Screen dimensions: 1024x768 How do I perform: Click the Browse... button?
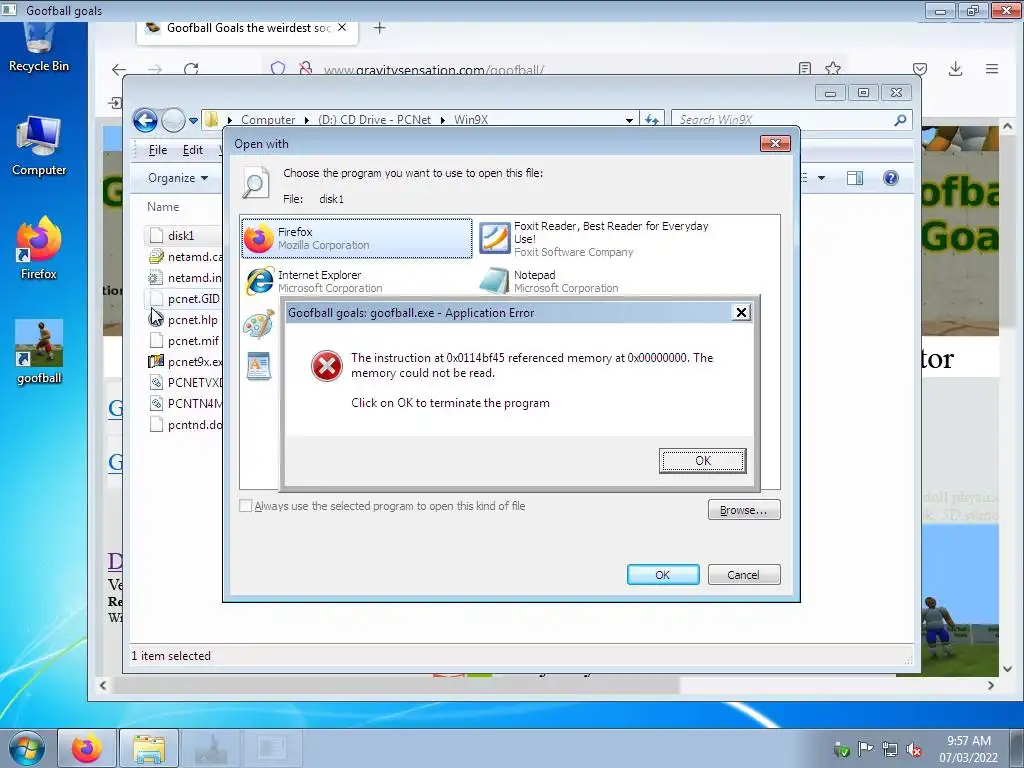[744, 509]
